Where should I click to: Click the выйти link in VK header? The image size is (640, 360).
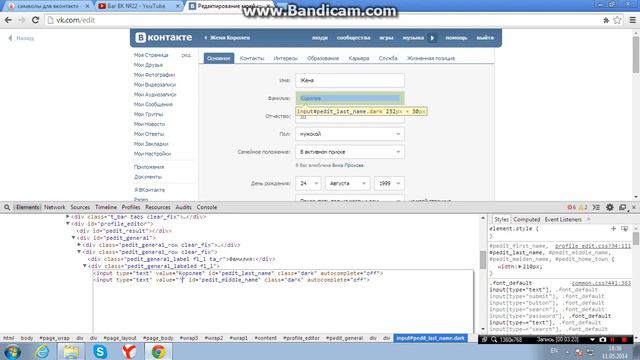pyautogui.click(x=485, y=38)
